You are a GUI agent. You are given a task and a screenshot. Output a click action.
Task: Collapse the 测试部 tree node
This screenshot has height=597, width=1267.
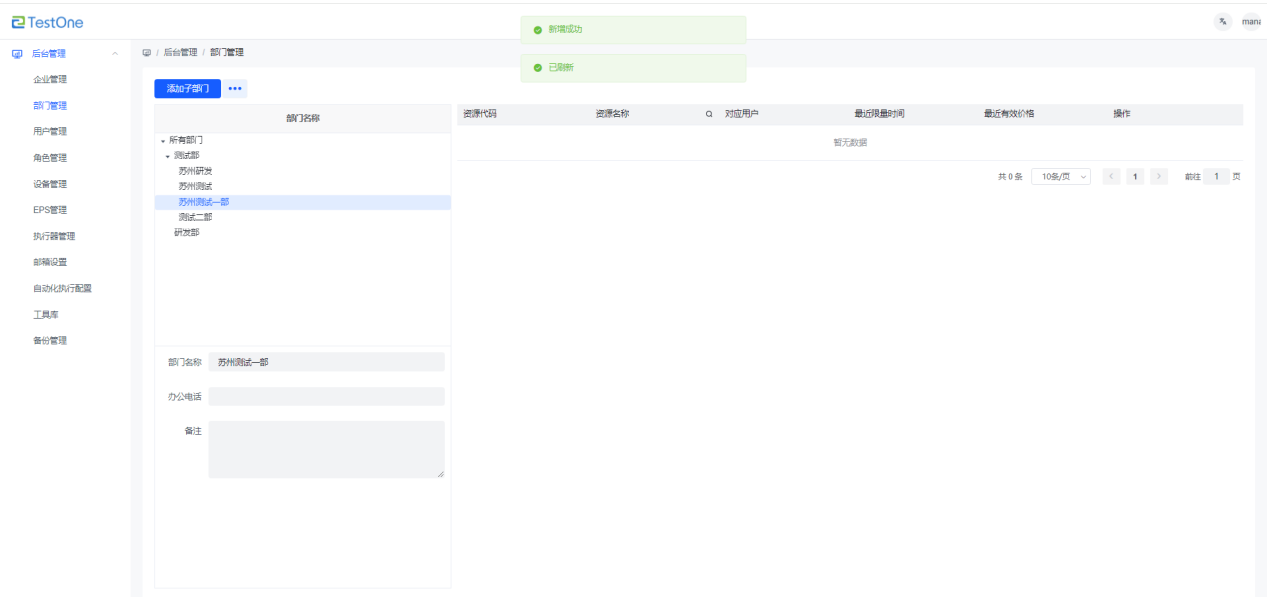[x=168, y=156]
